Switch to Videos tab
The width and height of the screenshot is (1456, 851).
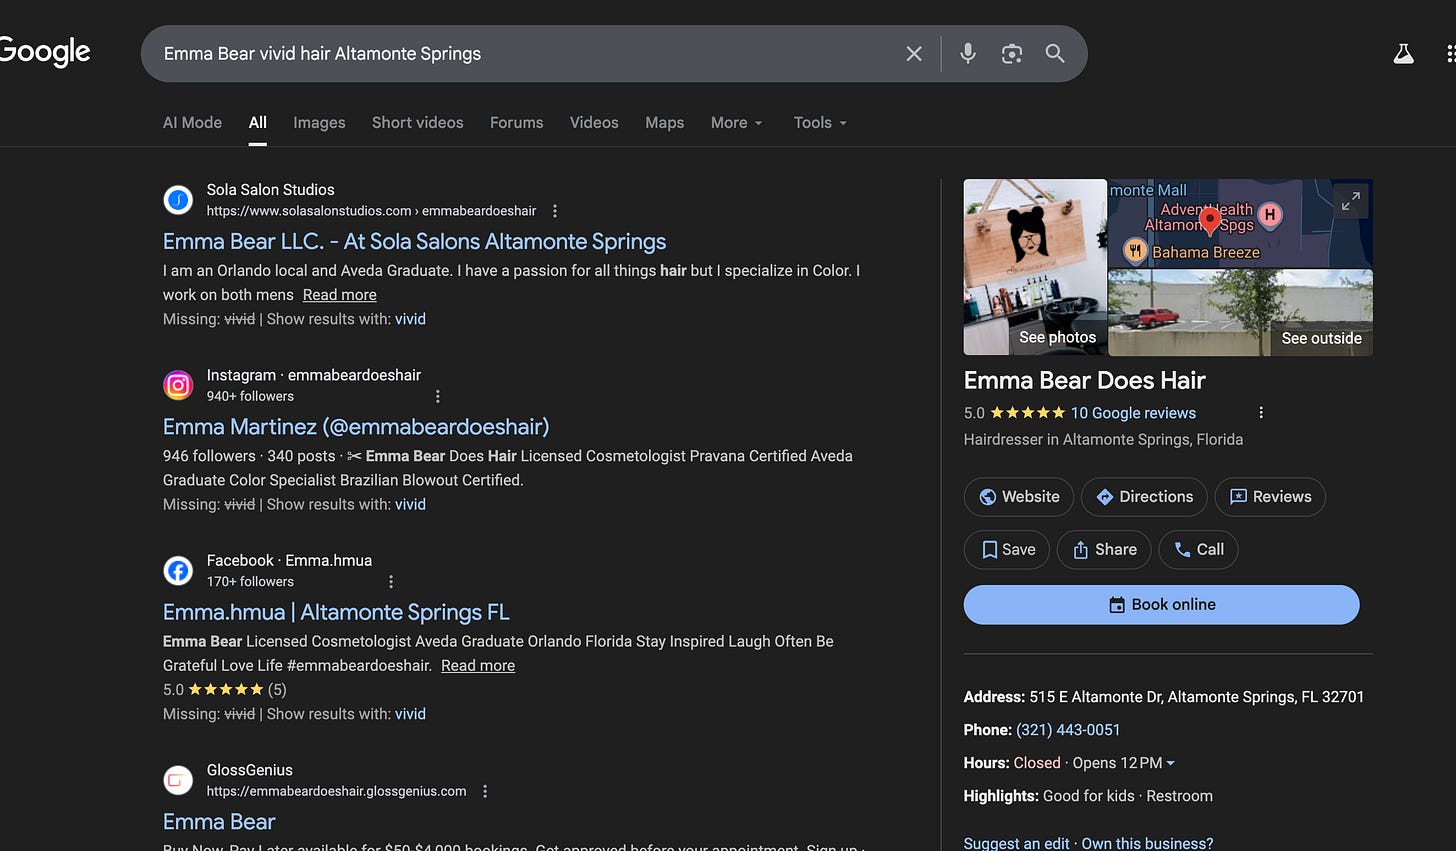click(594, 122)
